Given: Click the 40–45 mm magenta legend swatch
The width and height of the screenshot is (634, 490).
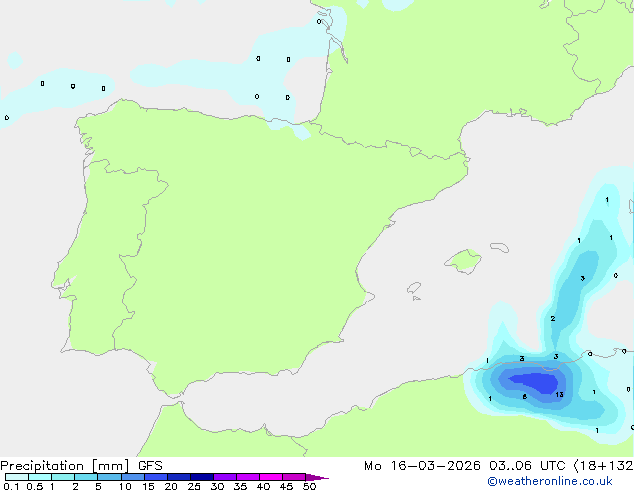Looking at the screenshot, I should 271,477.
